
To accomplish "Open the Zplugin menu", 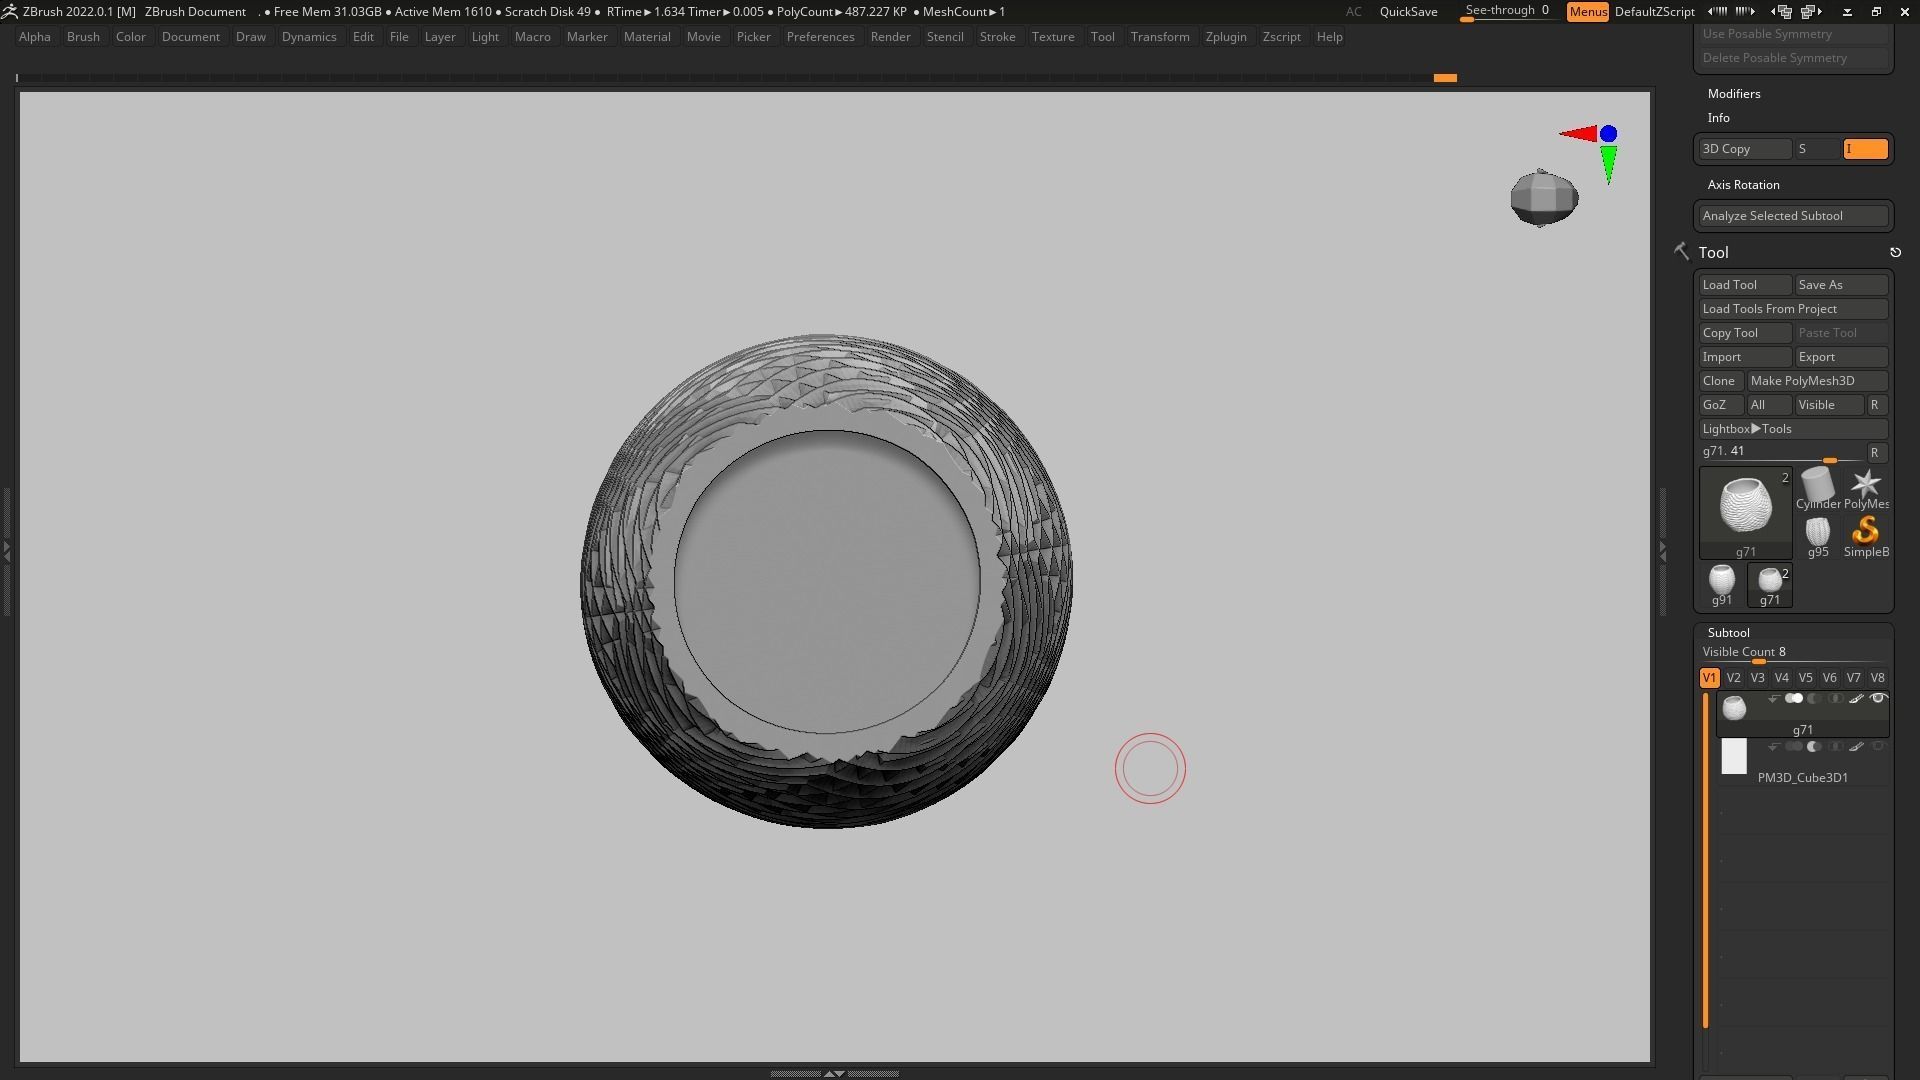I will point(1225,37).
